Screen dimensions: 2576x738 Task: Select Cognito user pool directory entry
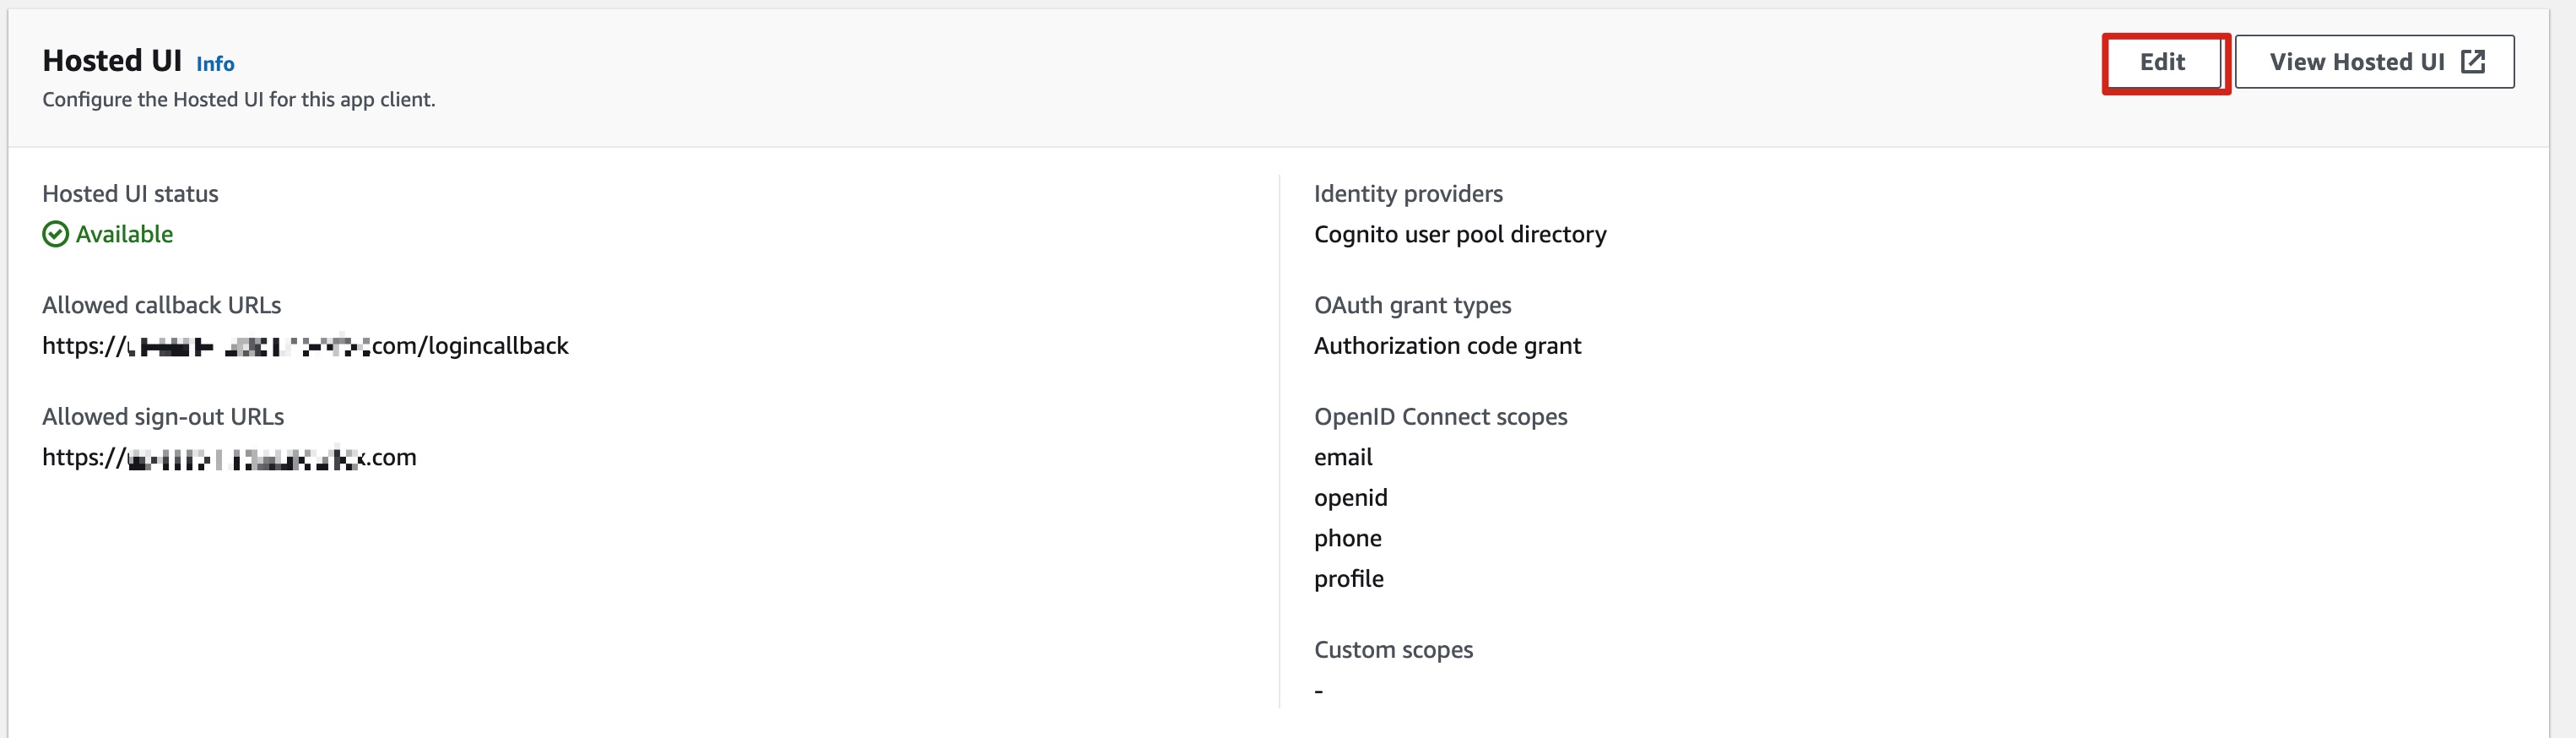point(1460,234)
